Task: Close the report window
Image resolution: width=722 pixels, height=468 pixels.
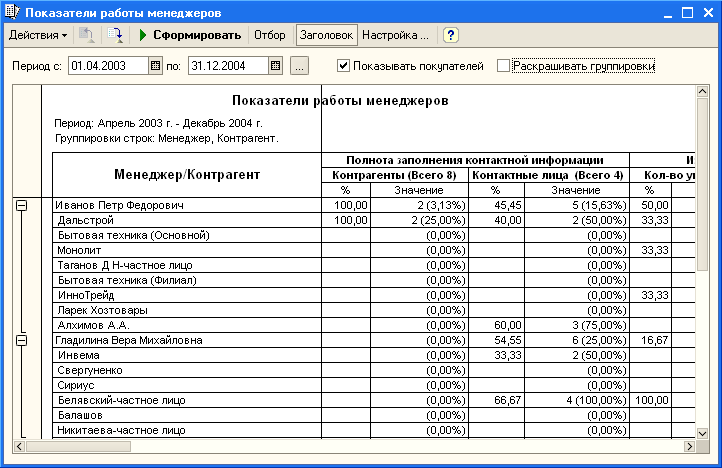Action: 709,13
